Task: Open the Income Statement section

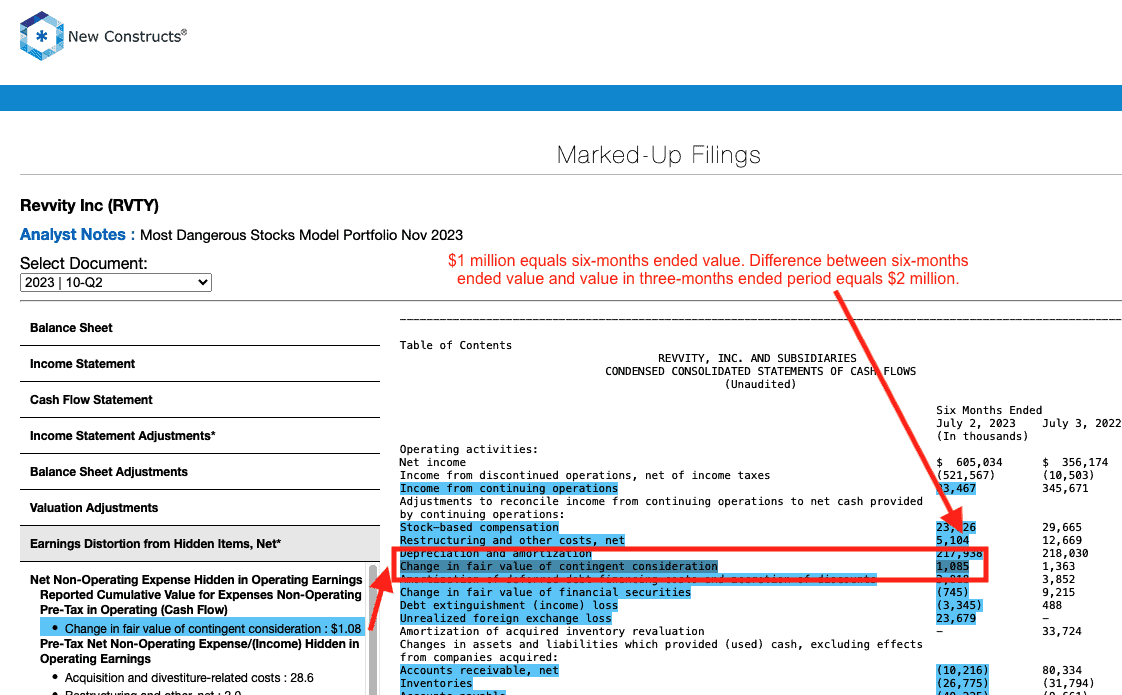Action: pos(200,364)
